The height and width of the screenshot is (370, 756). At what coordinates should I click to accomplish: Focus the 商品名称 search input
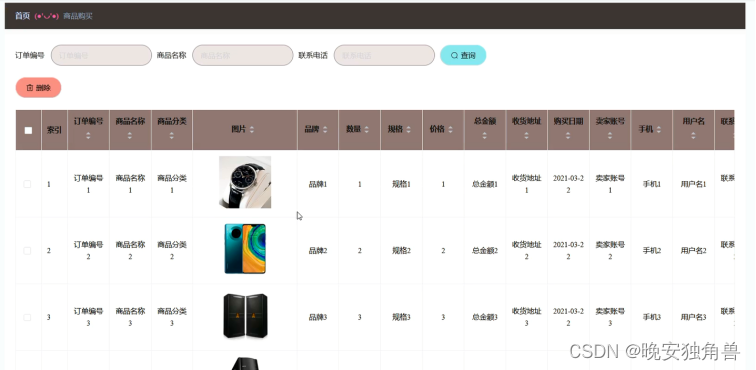click(x=243, y=55)
